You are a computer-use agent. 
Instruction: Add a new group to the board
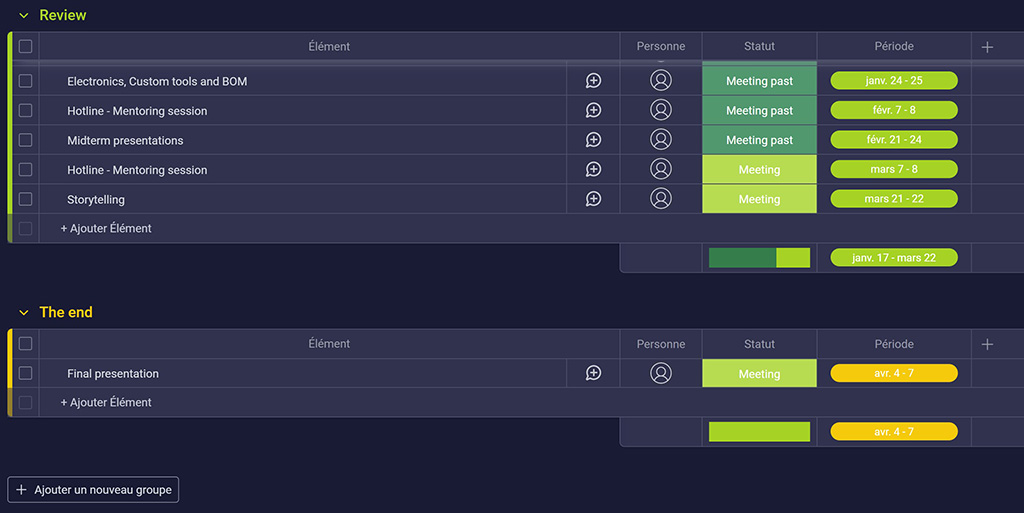93,490
